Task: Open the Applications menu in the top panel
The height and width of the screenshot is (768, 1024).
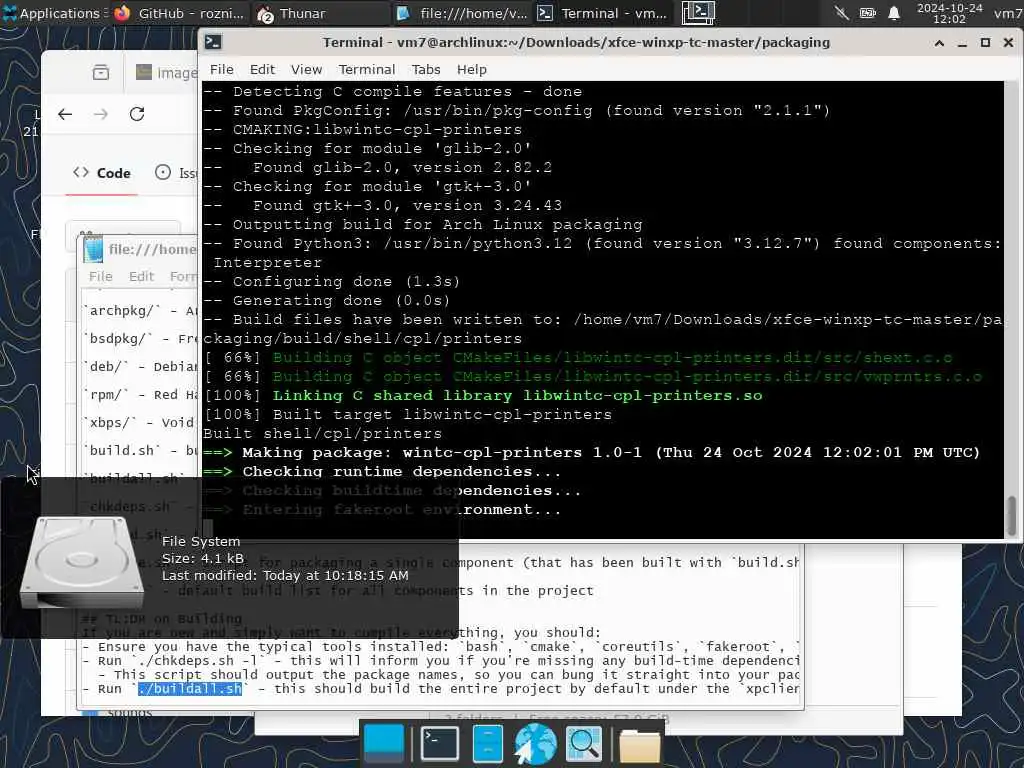Action: coord(52,13)
